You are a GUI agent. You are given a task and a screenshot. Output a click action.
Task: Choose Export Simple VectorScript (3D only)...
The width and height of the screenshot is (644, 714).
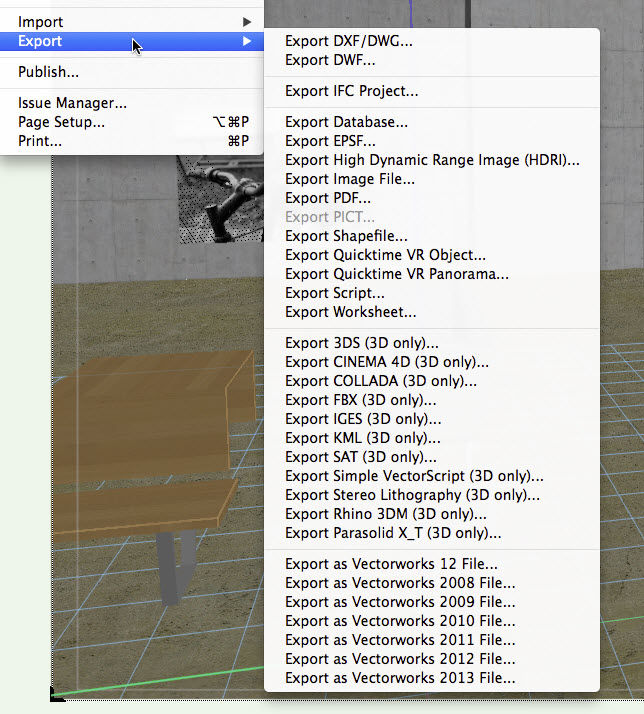point(432,476)
